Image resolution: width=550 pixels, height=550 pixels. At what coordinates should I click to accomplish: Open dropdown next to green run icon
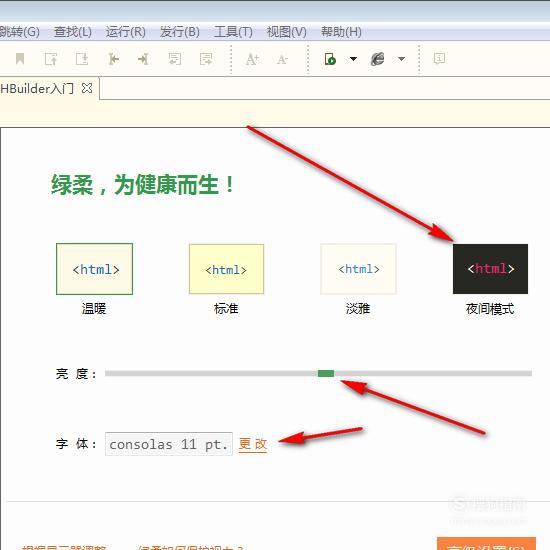[x=353, y=59]
